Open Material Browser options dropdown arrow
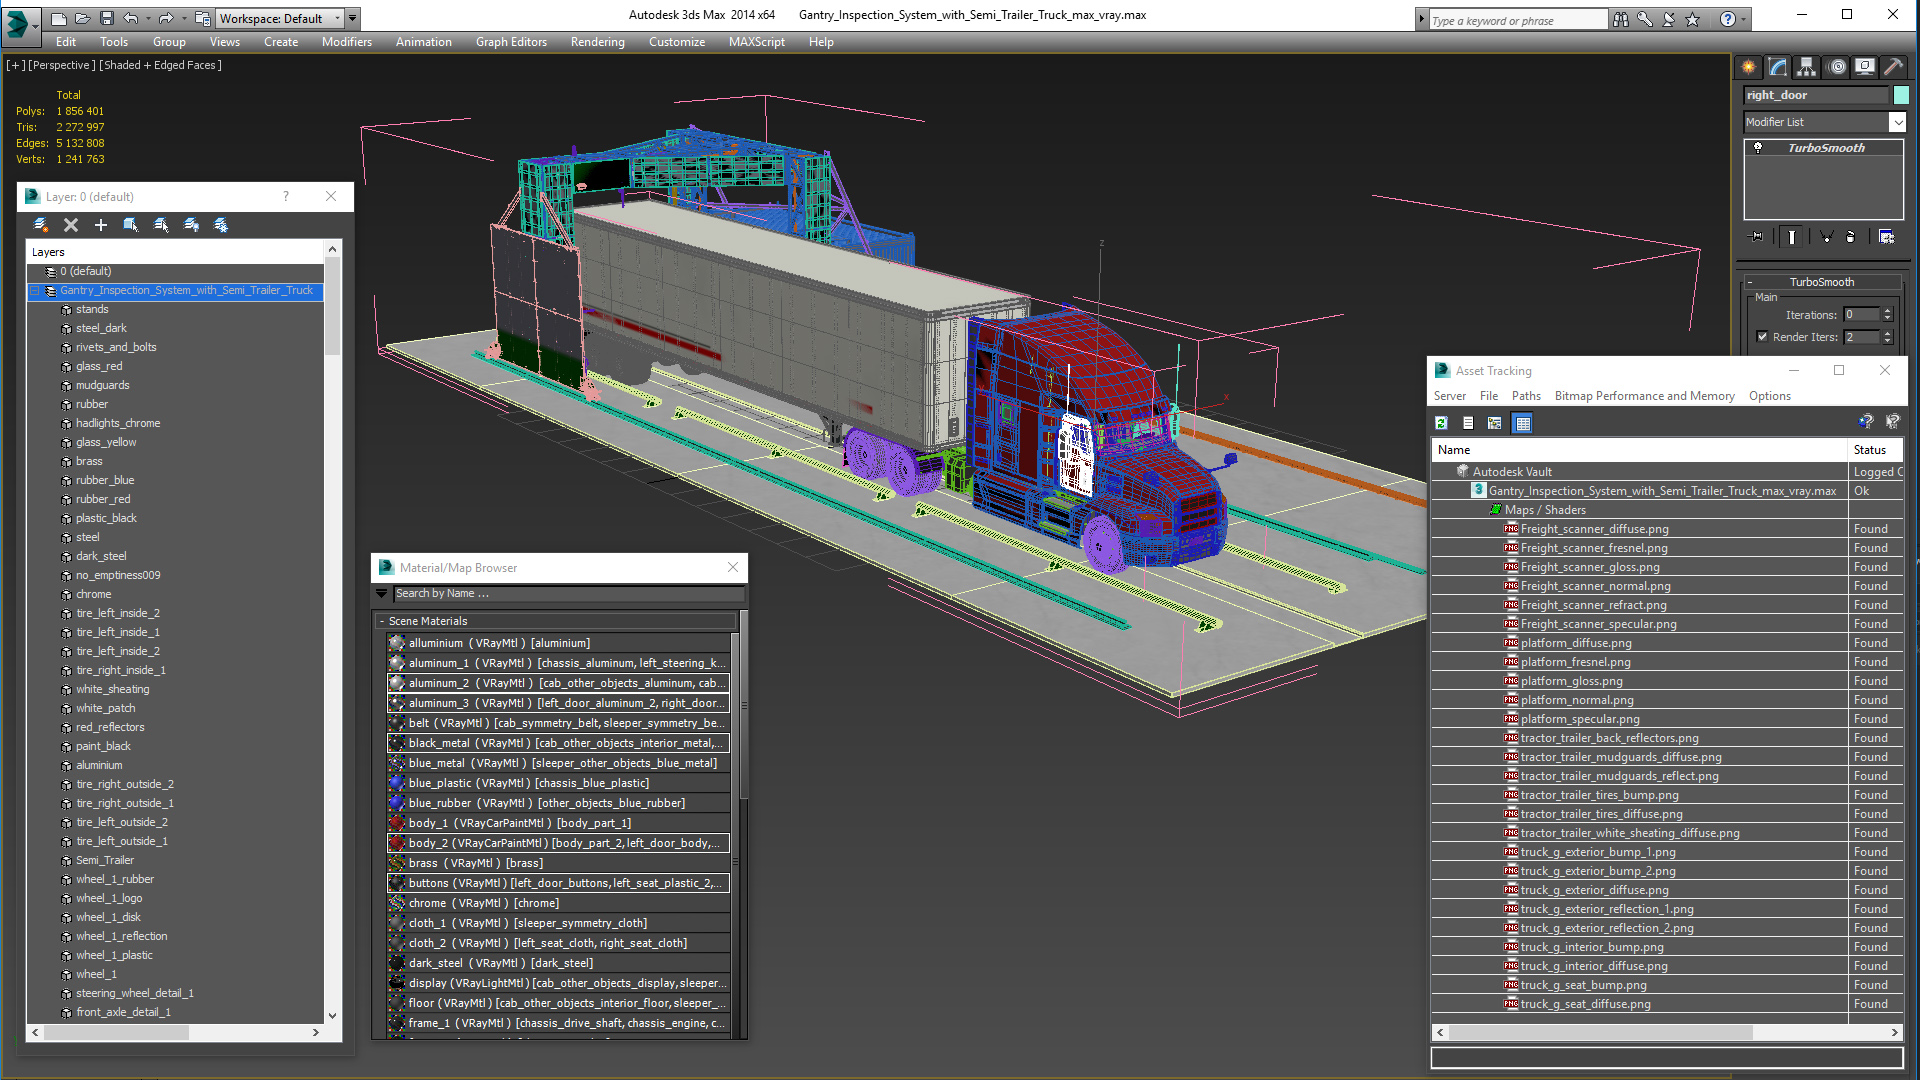This screenshot has width=1920, height=1080. [381, 593]
